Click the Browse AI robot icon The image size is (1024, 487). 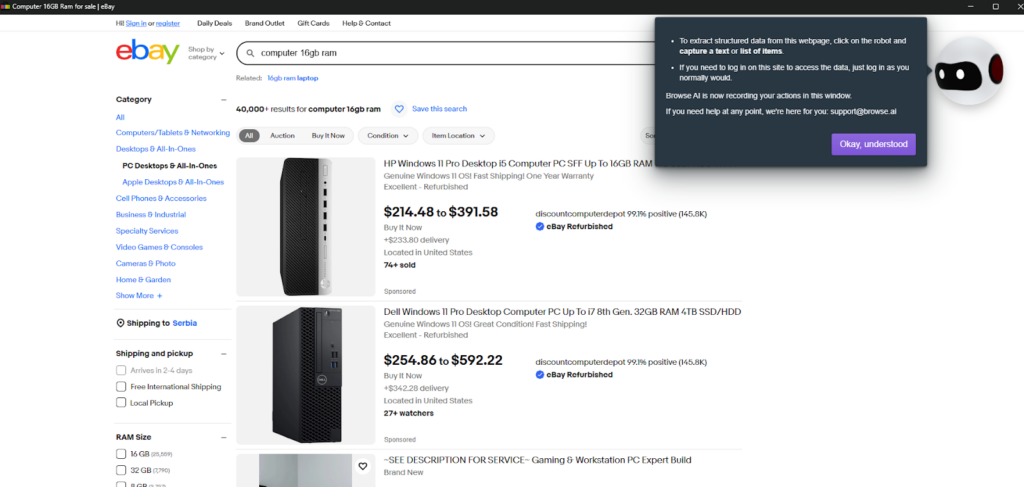click(x=969, y=70)
